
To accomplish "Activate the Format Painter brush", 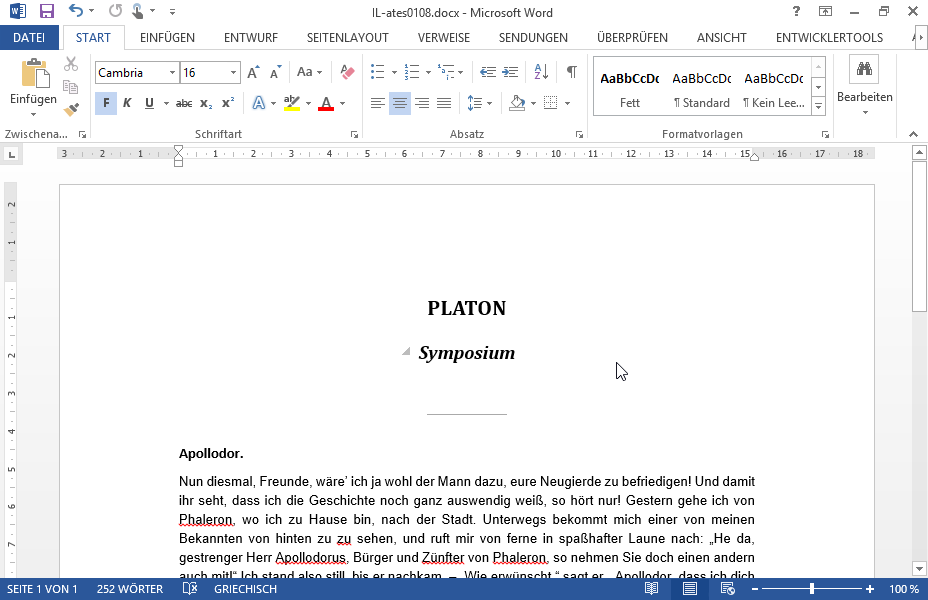I will click(71, 109).
